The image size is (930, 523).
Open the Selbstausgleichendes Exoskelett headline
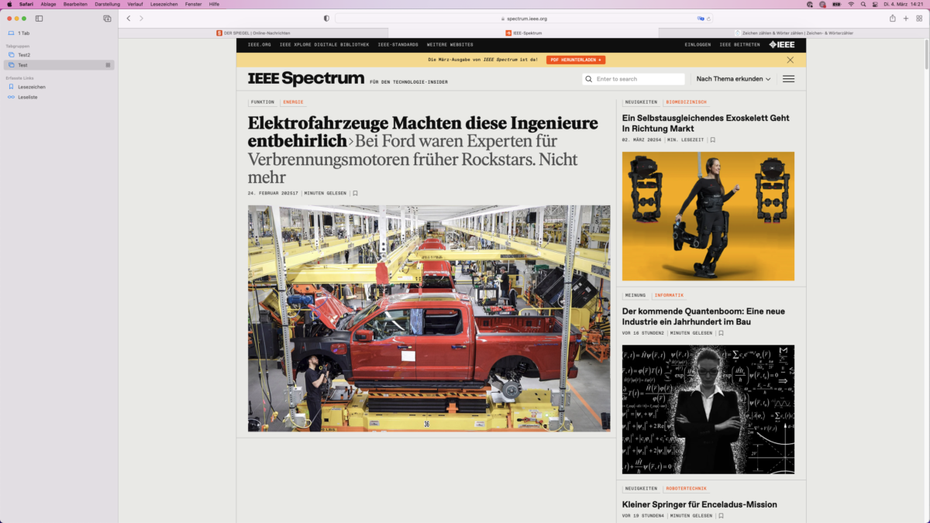click(x=706, y=123)
